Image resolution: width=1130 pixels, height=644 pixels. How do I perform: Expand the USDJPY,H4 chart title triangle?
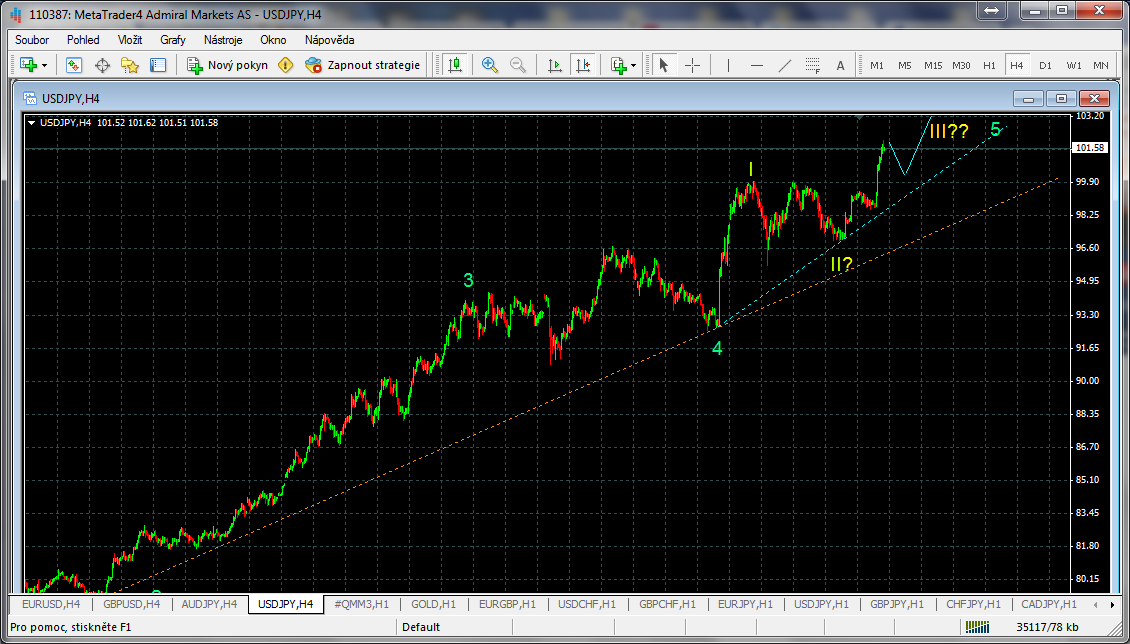tap(32, 122)
